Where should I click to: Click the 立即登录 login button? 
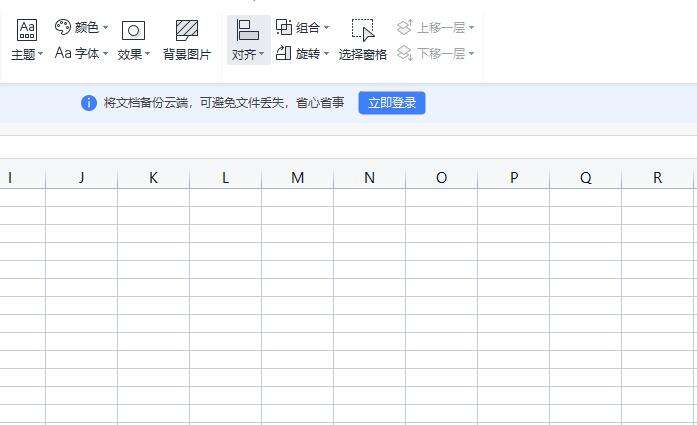point(392,103)
